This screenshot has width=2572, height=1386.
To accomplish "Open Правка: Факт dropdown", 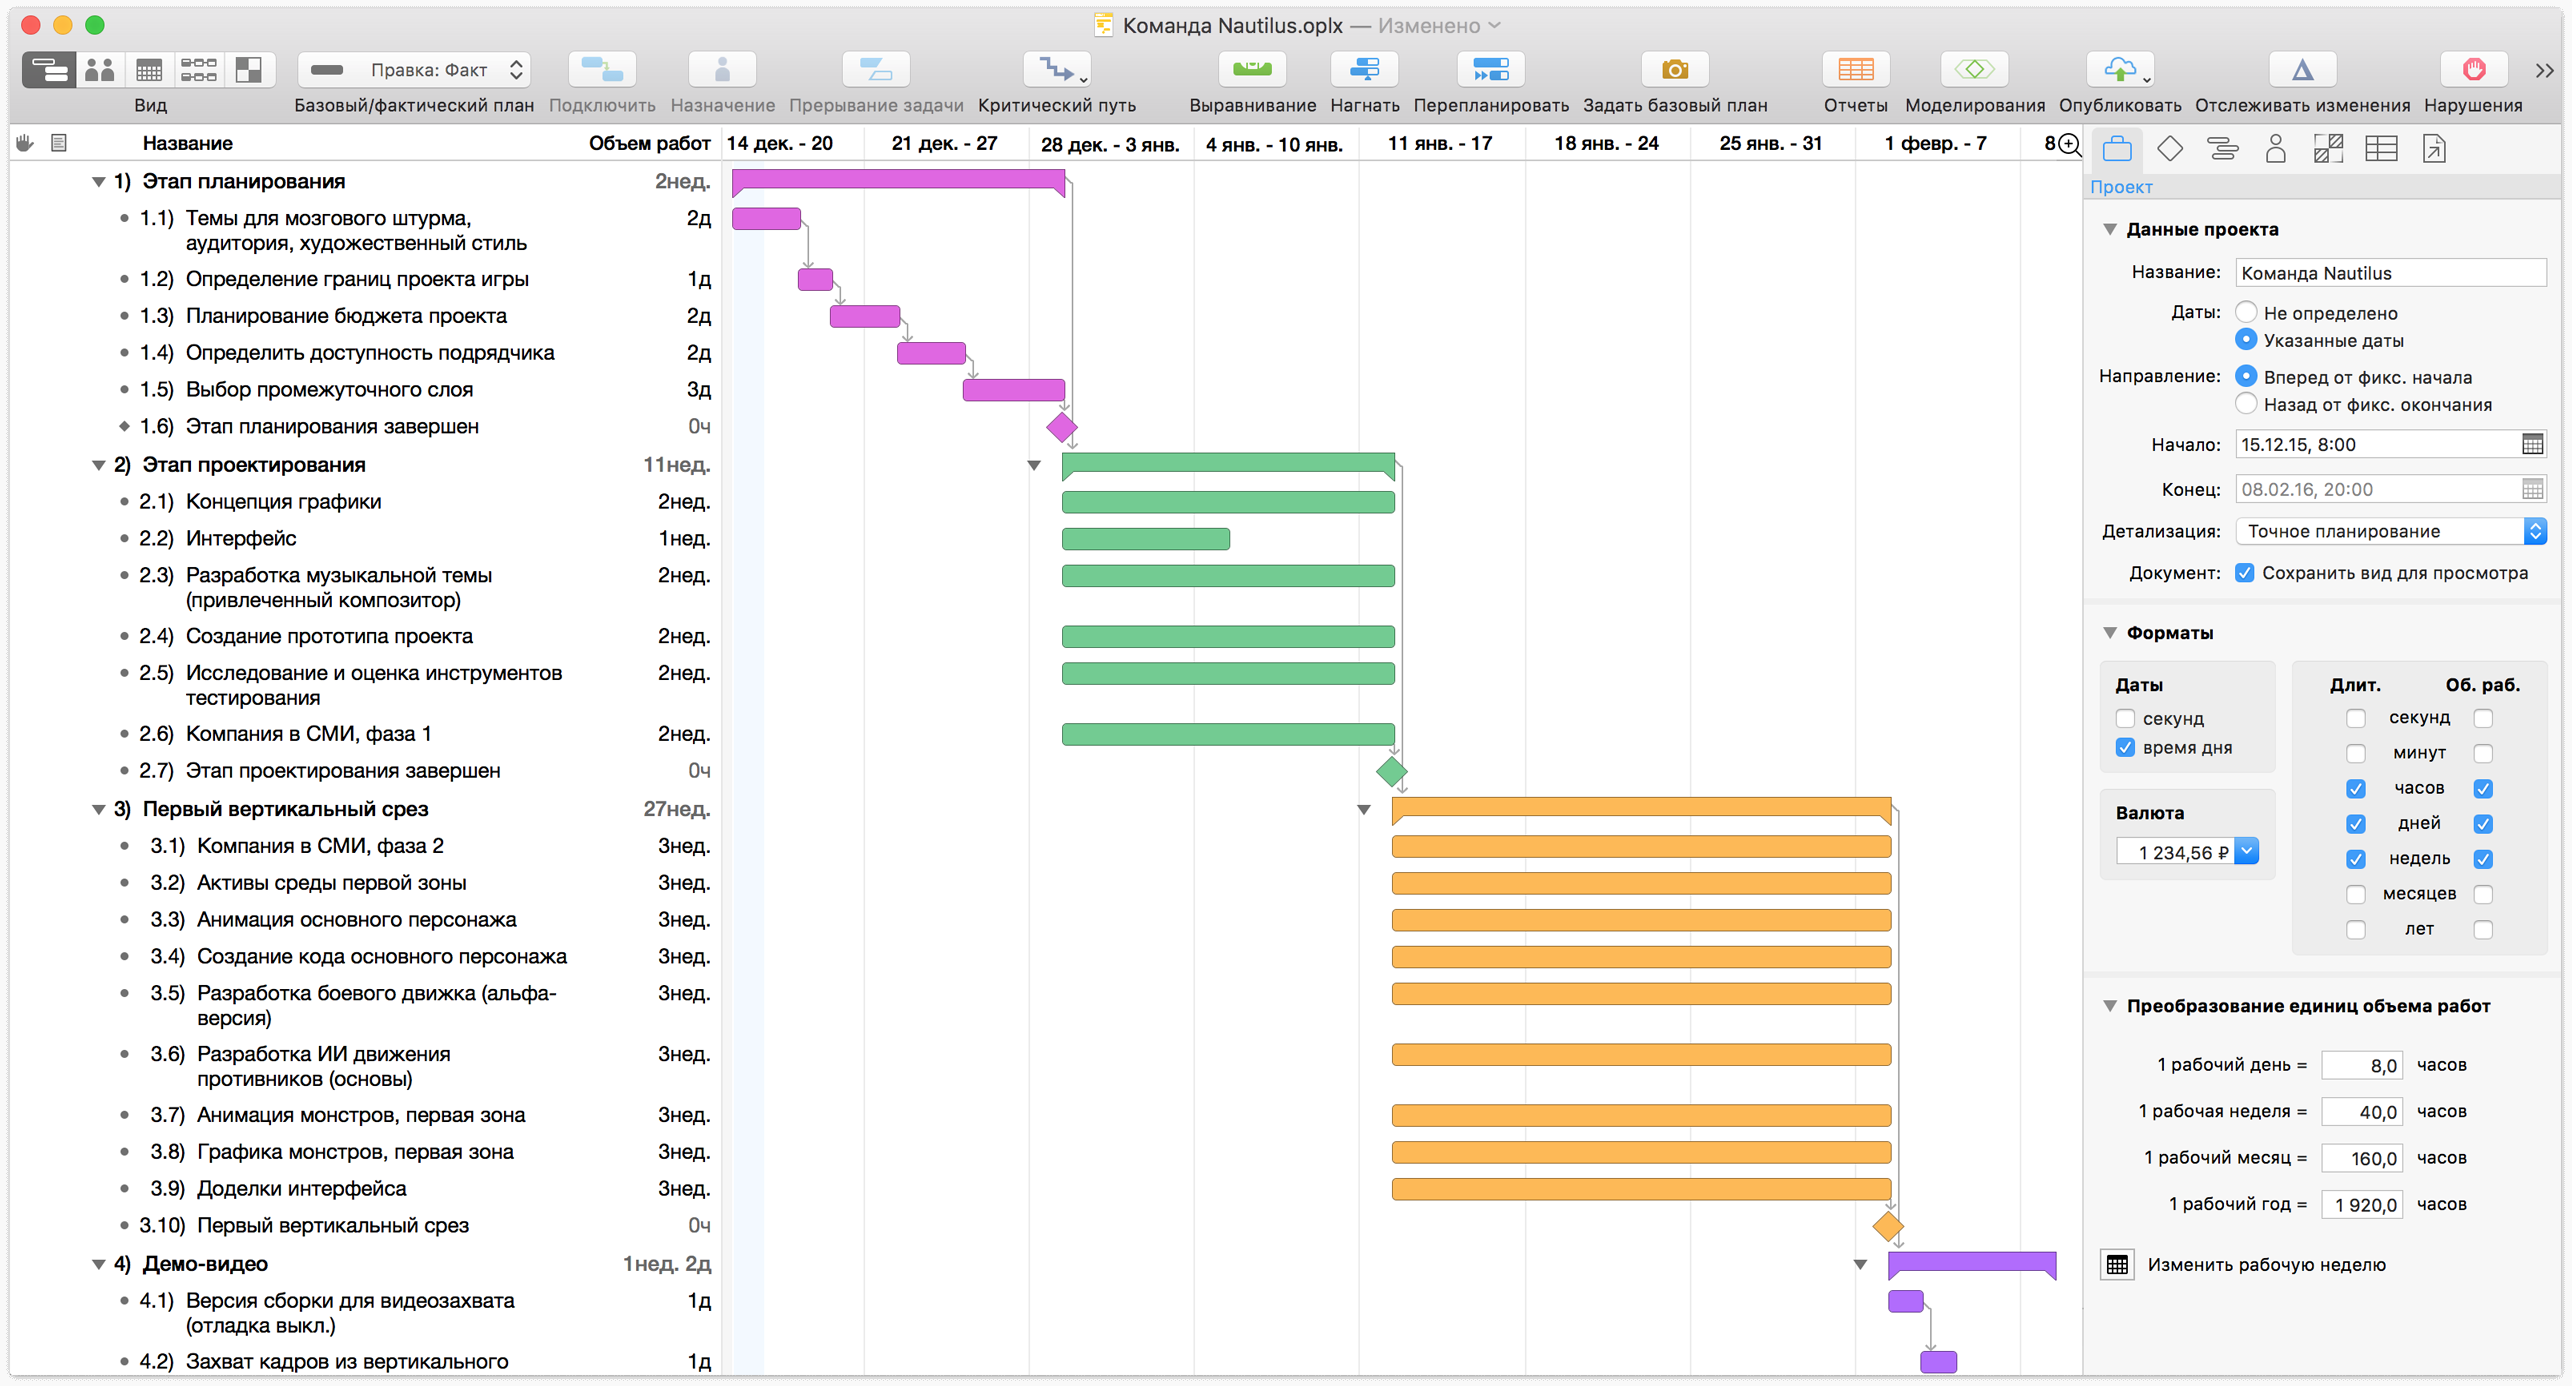I will click(x=415, y=70).
